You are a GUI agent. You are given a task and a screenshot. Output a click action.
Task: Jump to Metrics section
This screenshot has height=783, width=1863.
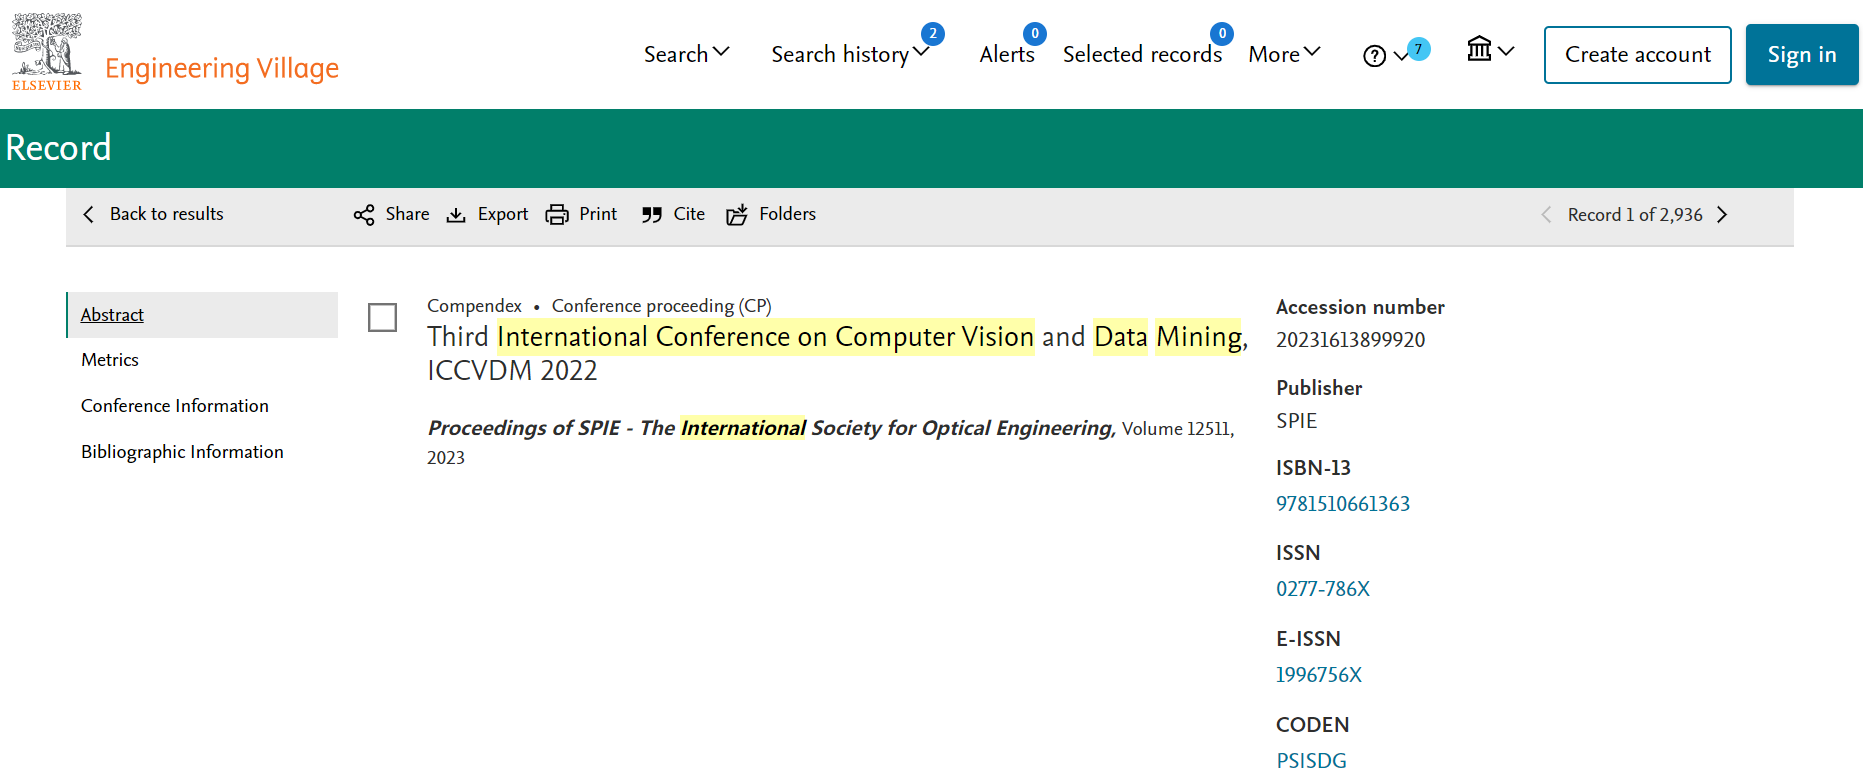click(110, 360)
